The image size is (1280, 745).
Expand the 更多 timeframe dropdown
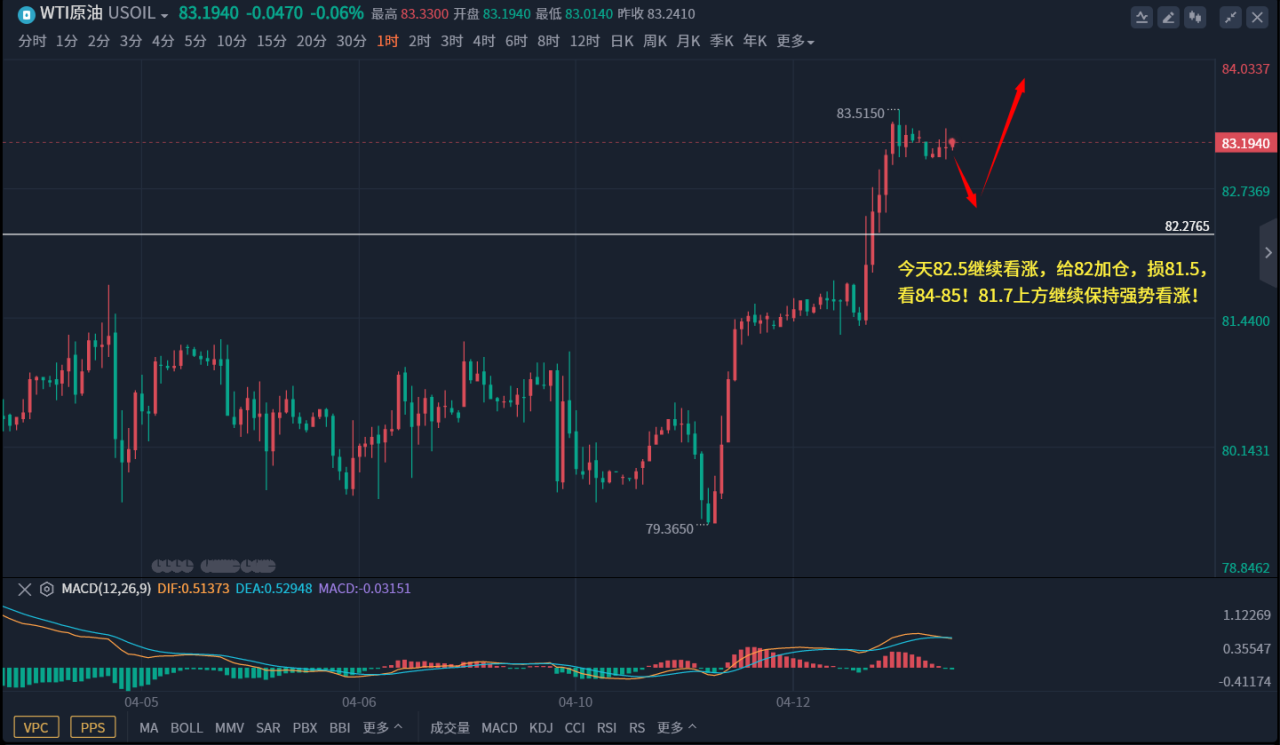tap(795, 41)
